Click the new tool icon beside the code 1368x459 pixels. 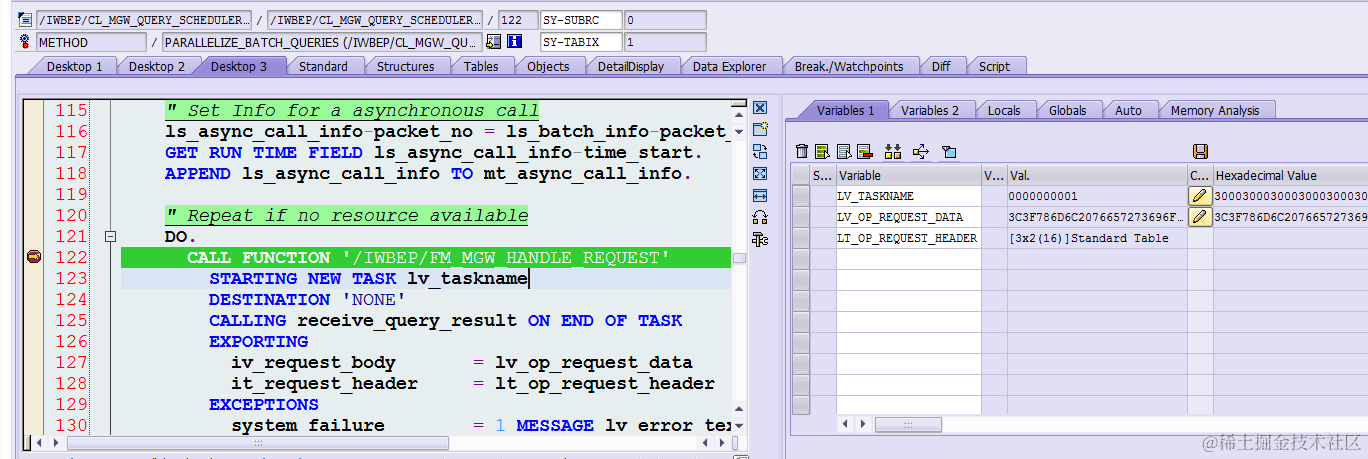tap(760, 129)
